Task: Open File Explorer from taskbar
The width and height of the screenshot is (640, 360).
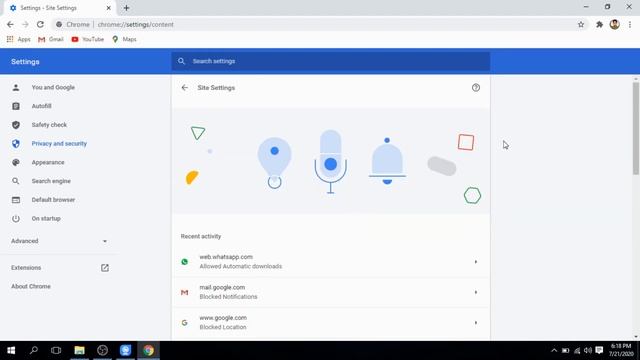Action: (x=79, y=350)
